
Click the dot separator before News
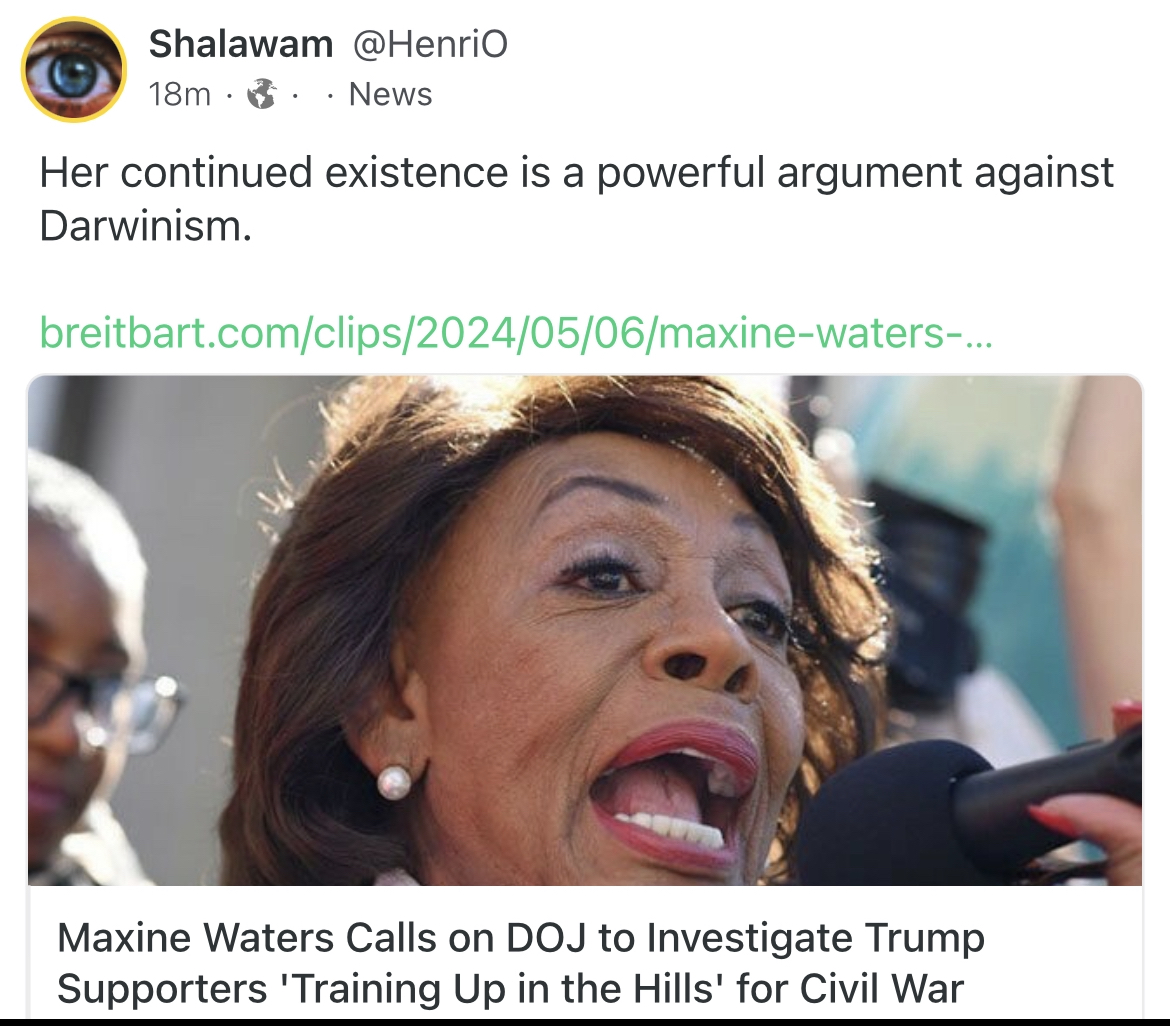[x=330, y=96]
